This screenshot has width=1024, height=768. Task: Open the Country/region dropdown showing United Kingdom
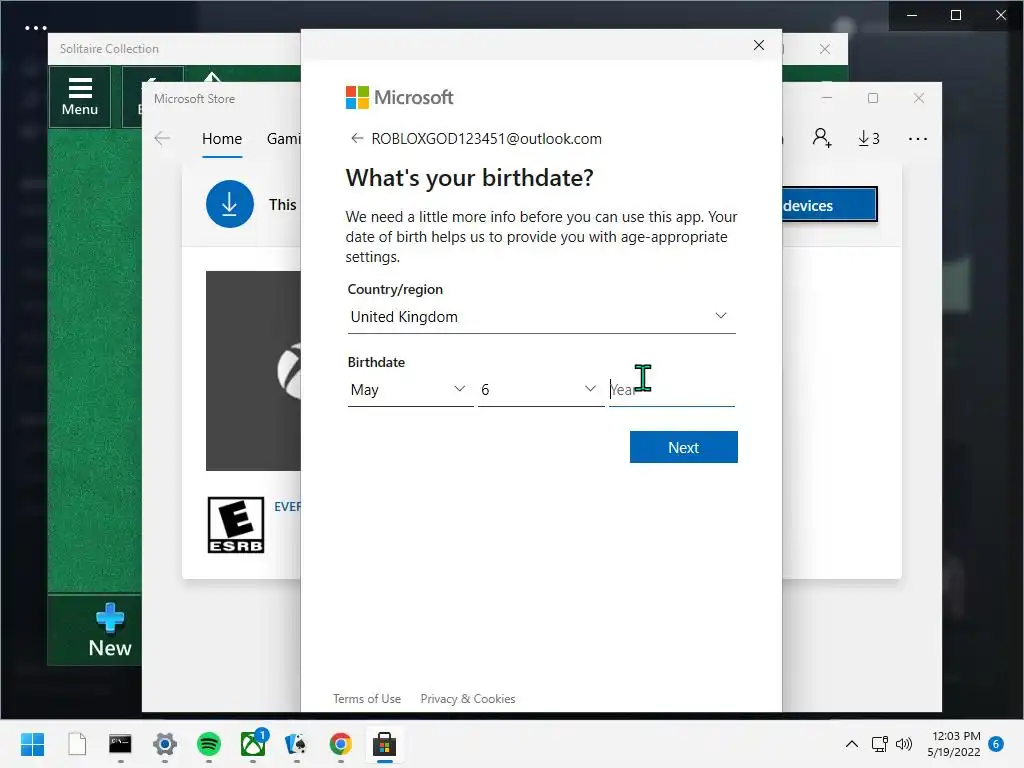click(541, 317)
